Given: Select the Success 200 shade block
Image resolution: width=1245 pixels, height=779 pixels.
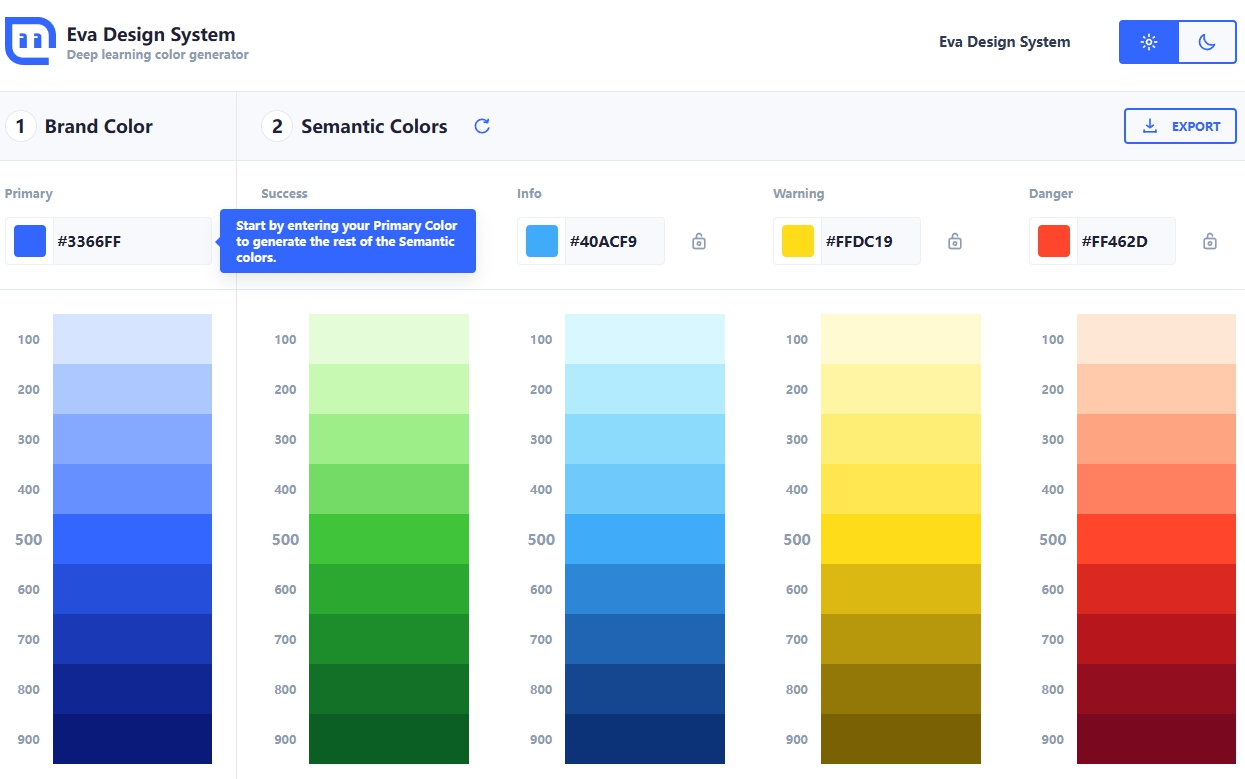Looking at the screenshot, I should (389, 389).
